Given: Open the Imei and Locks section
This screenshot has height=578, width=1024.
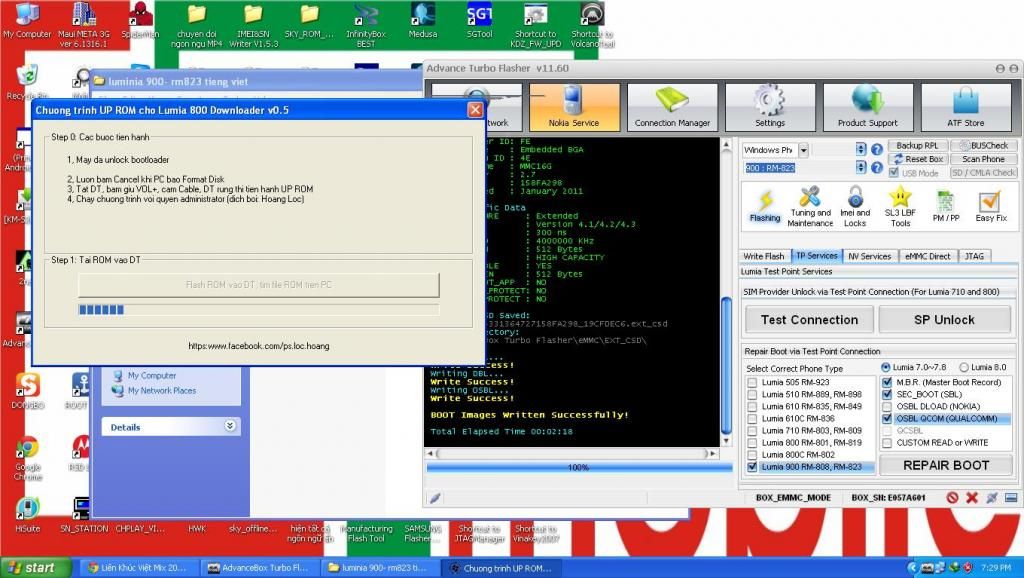Looking at the screenshot, I should click(x=855, y=206).
